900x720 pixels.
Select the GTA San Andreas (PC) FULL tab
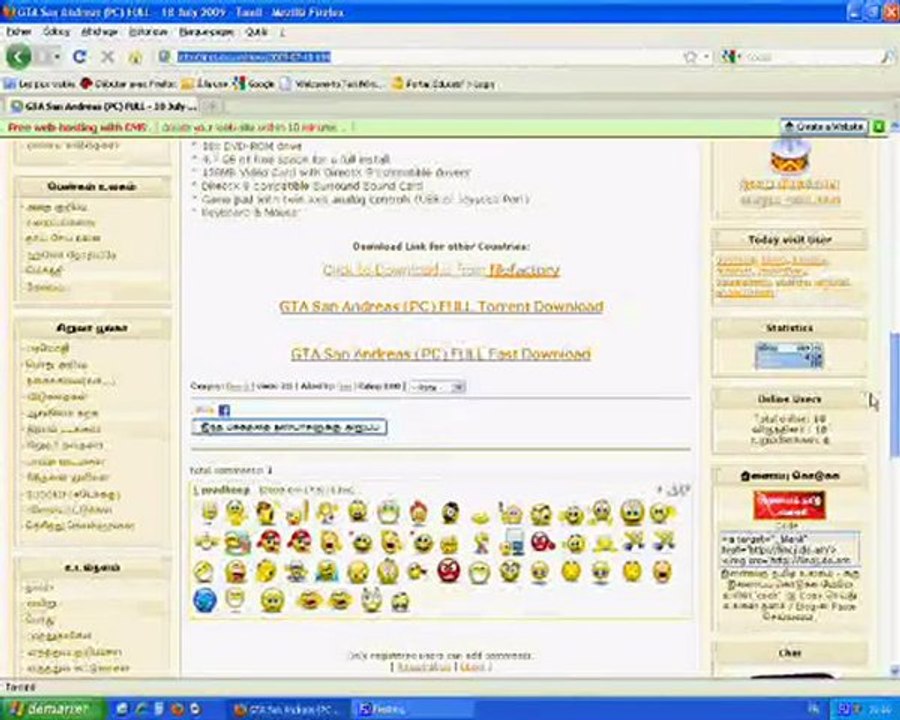(x=103, y=106)
